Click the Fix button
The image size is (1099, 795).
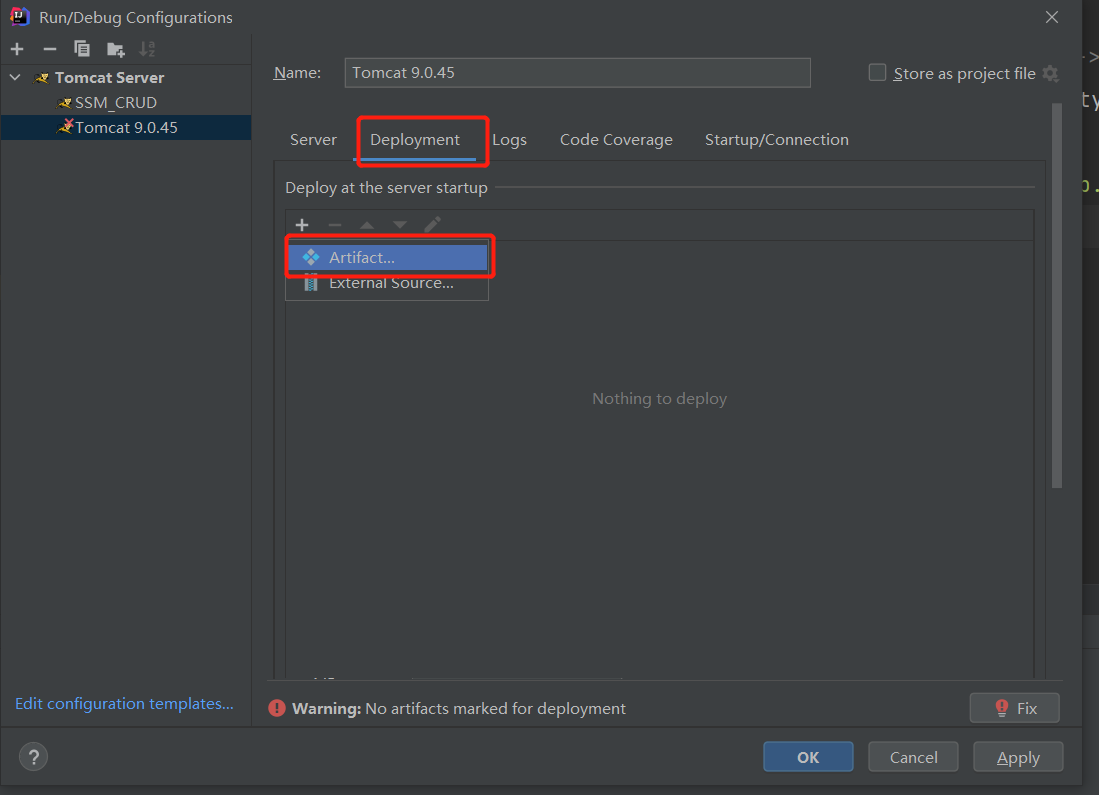click(x=1014, y=708)
